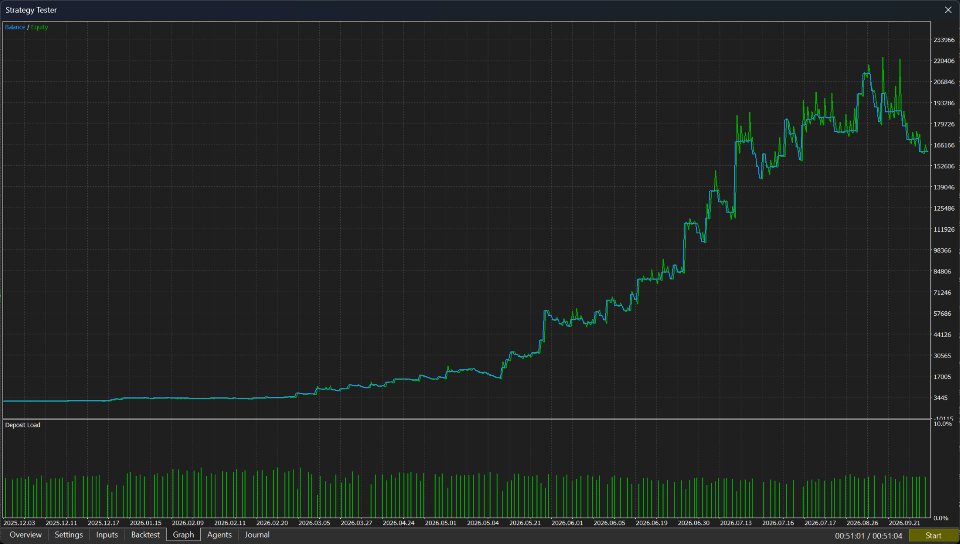Click the 17005 axis value

(943, 377)
